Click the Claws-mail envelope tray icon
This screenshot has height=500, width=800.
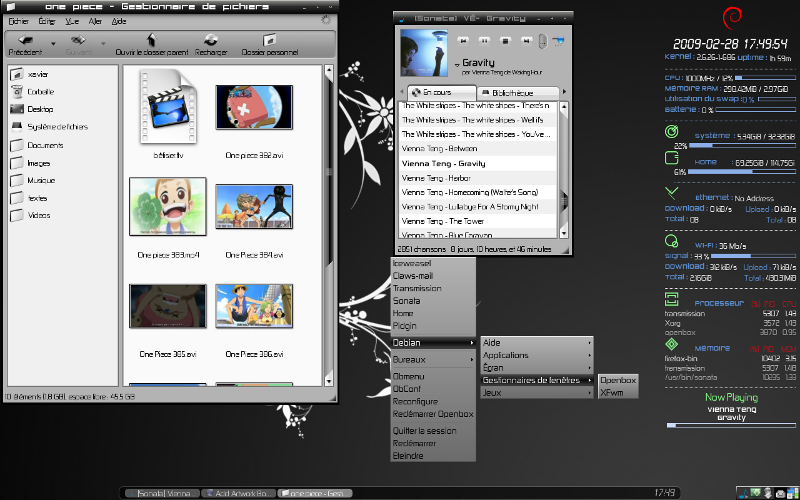780,493
